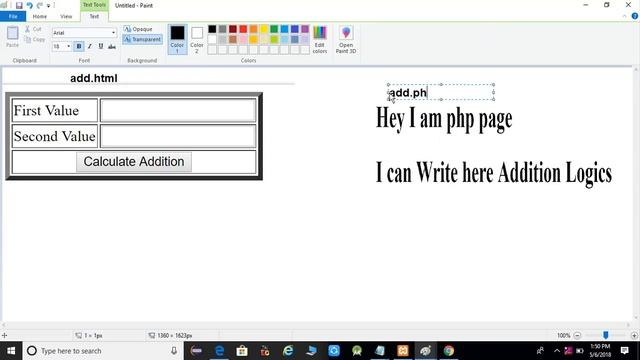Pick the green palette swatch

click(274, 29)
